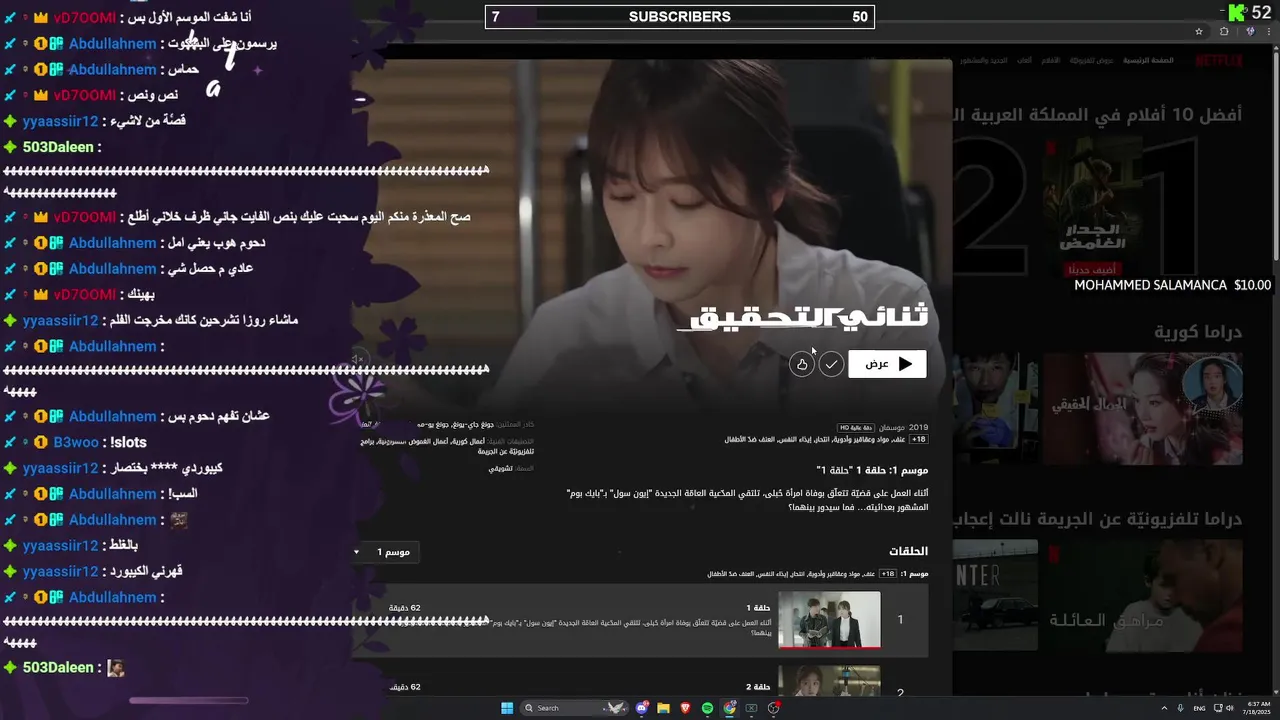Open File Explorer from the taskbar
The height and width of the screenshot is (720, 1280).
pos(663,708)
